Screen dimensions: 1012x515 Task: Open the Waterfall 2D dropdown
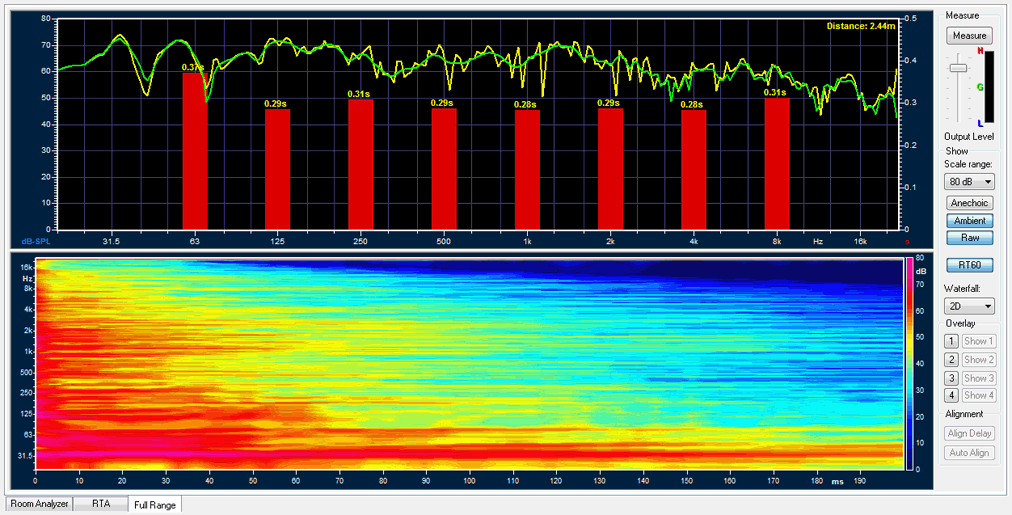click(x=969, y=306)
